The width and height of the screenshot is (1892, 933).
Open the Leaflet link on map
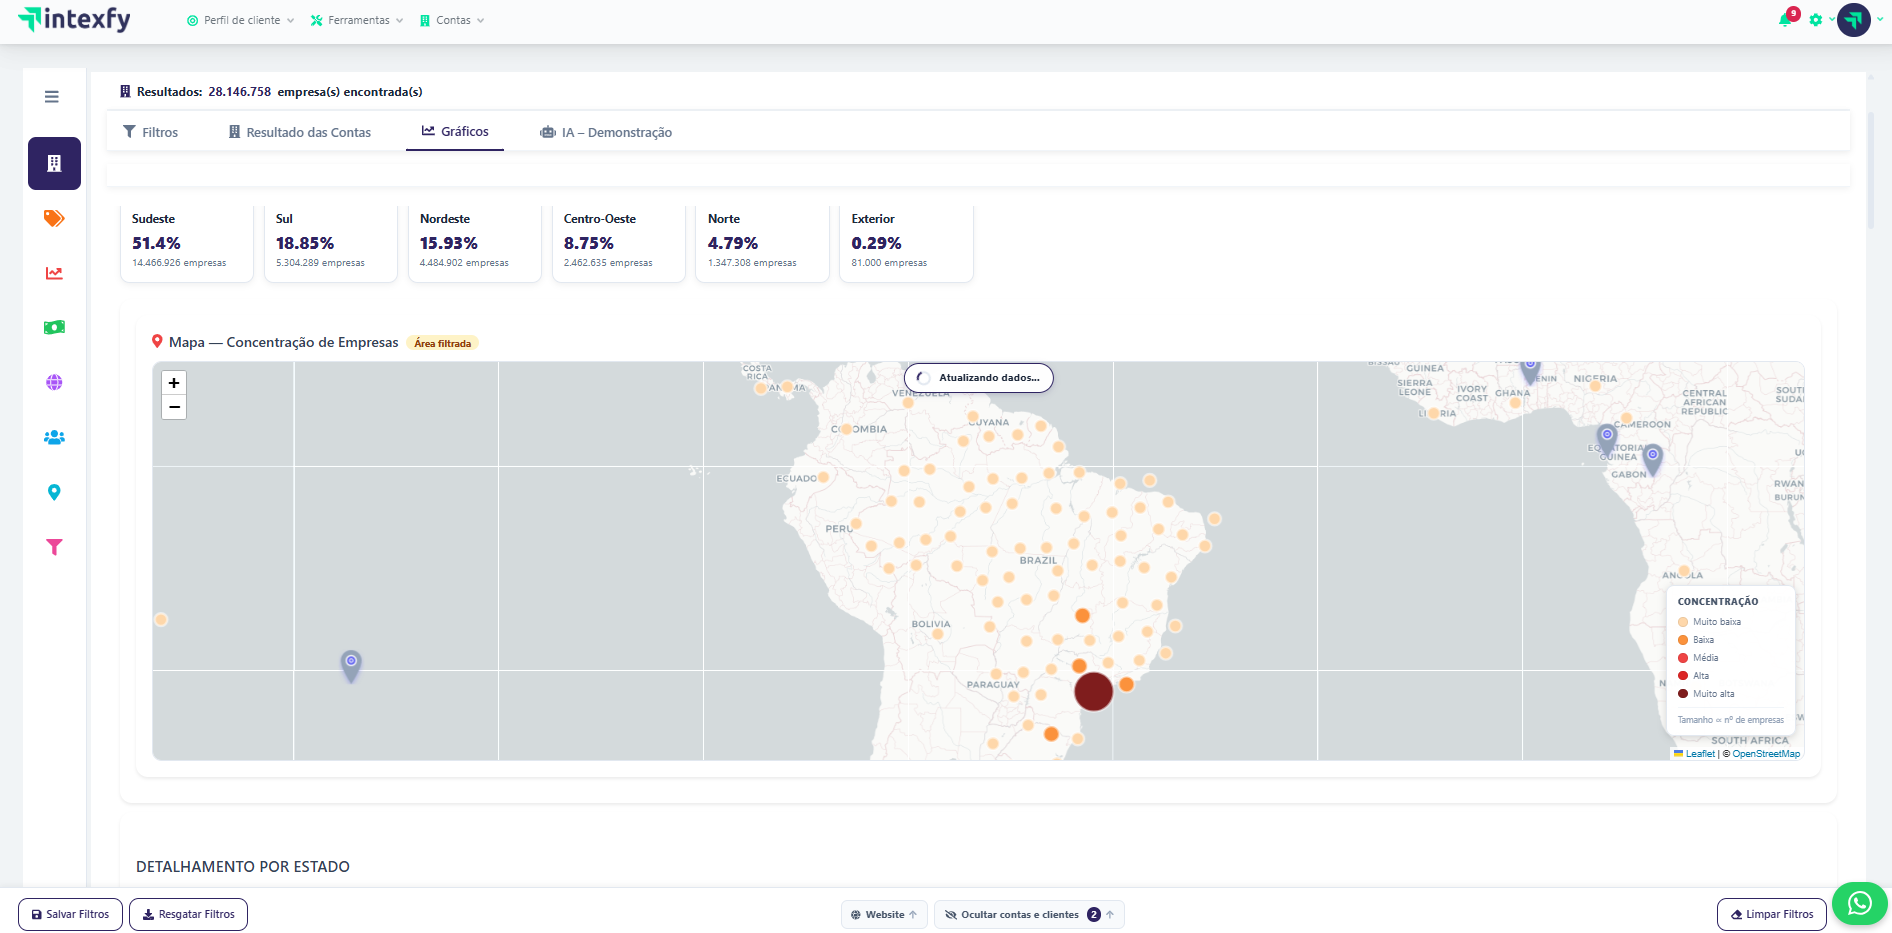(x=1700, y=754)
